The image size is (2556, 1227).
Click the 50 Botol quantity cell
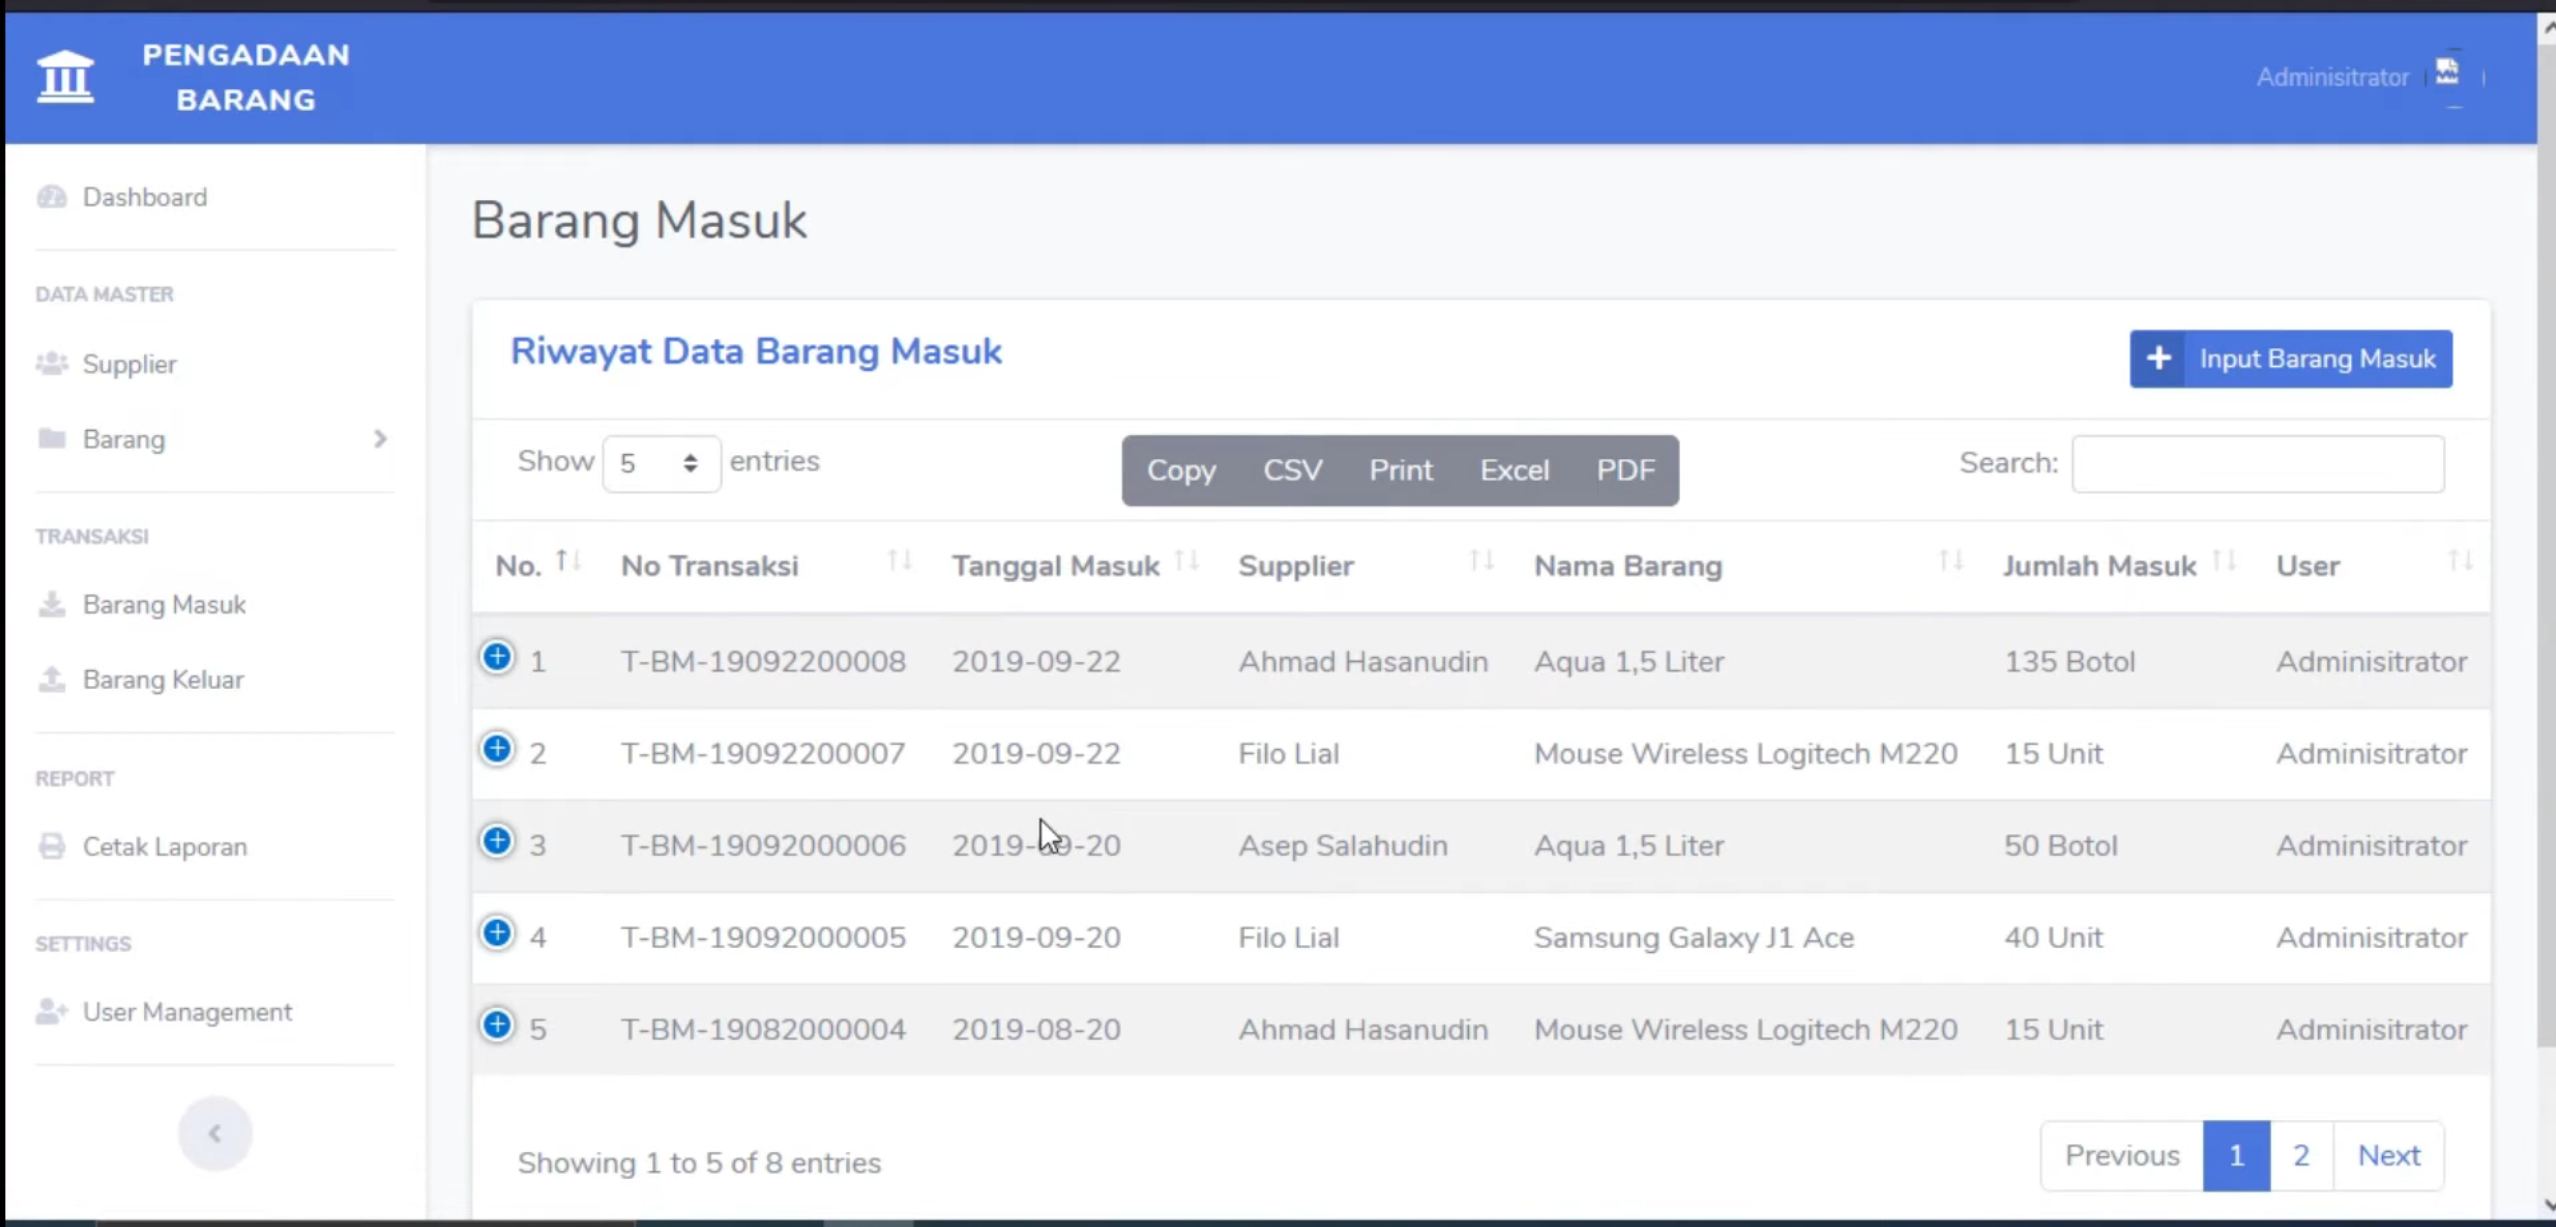[2060, 845]
